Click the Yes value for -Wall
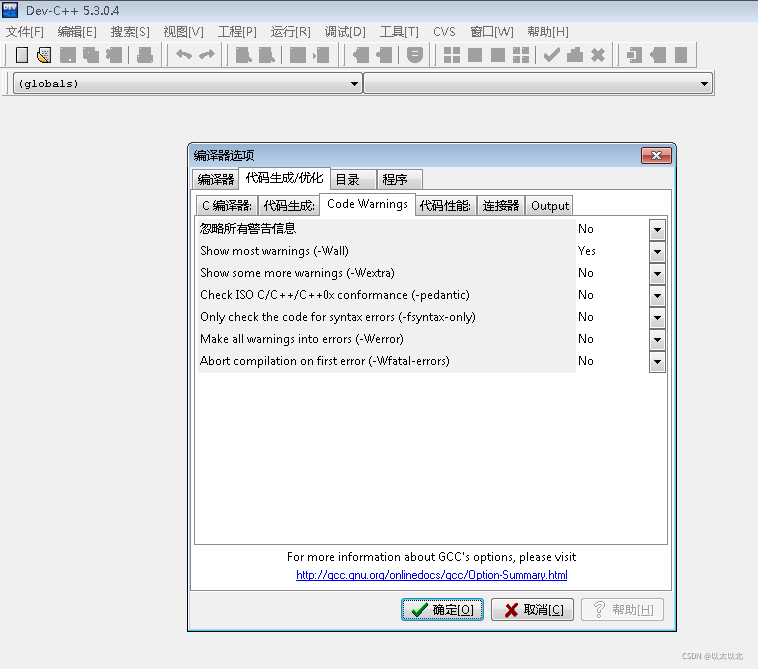The width and height of the screenshot is (758, 669). [586, 251]
